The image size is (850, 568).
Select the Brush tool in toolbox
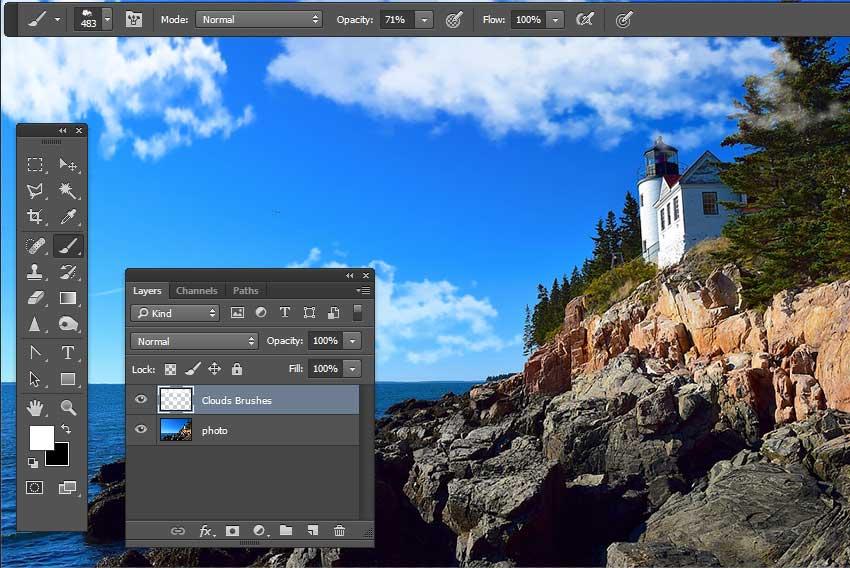click(68, 246)
